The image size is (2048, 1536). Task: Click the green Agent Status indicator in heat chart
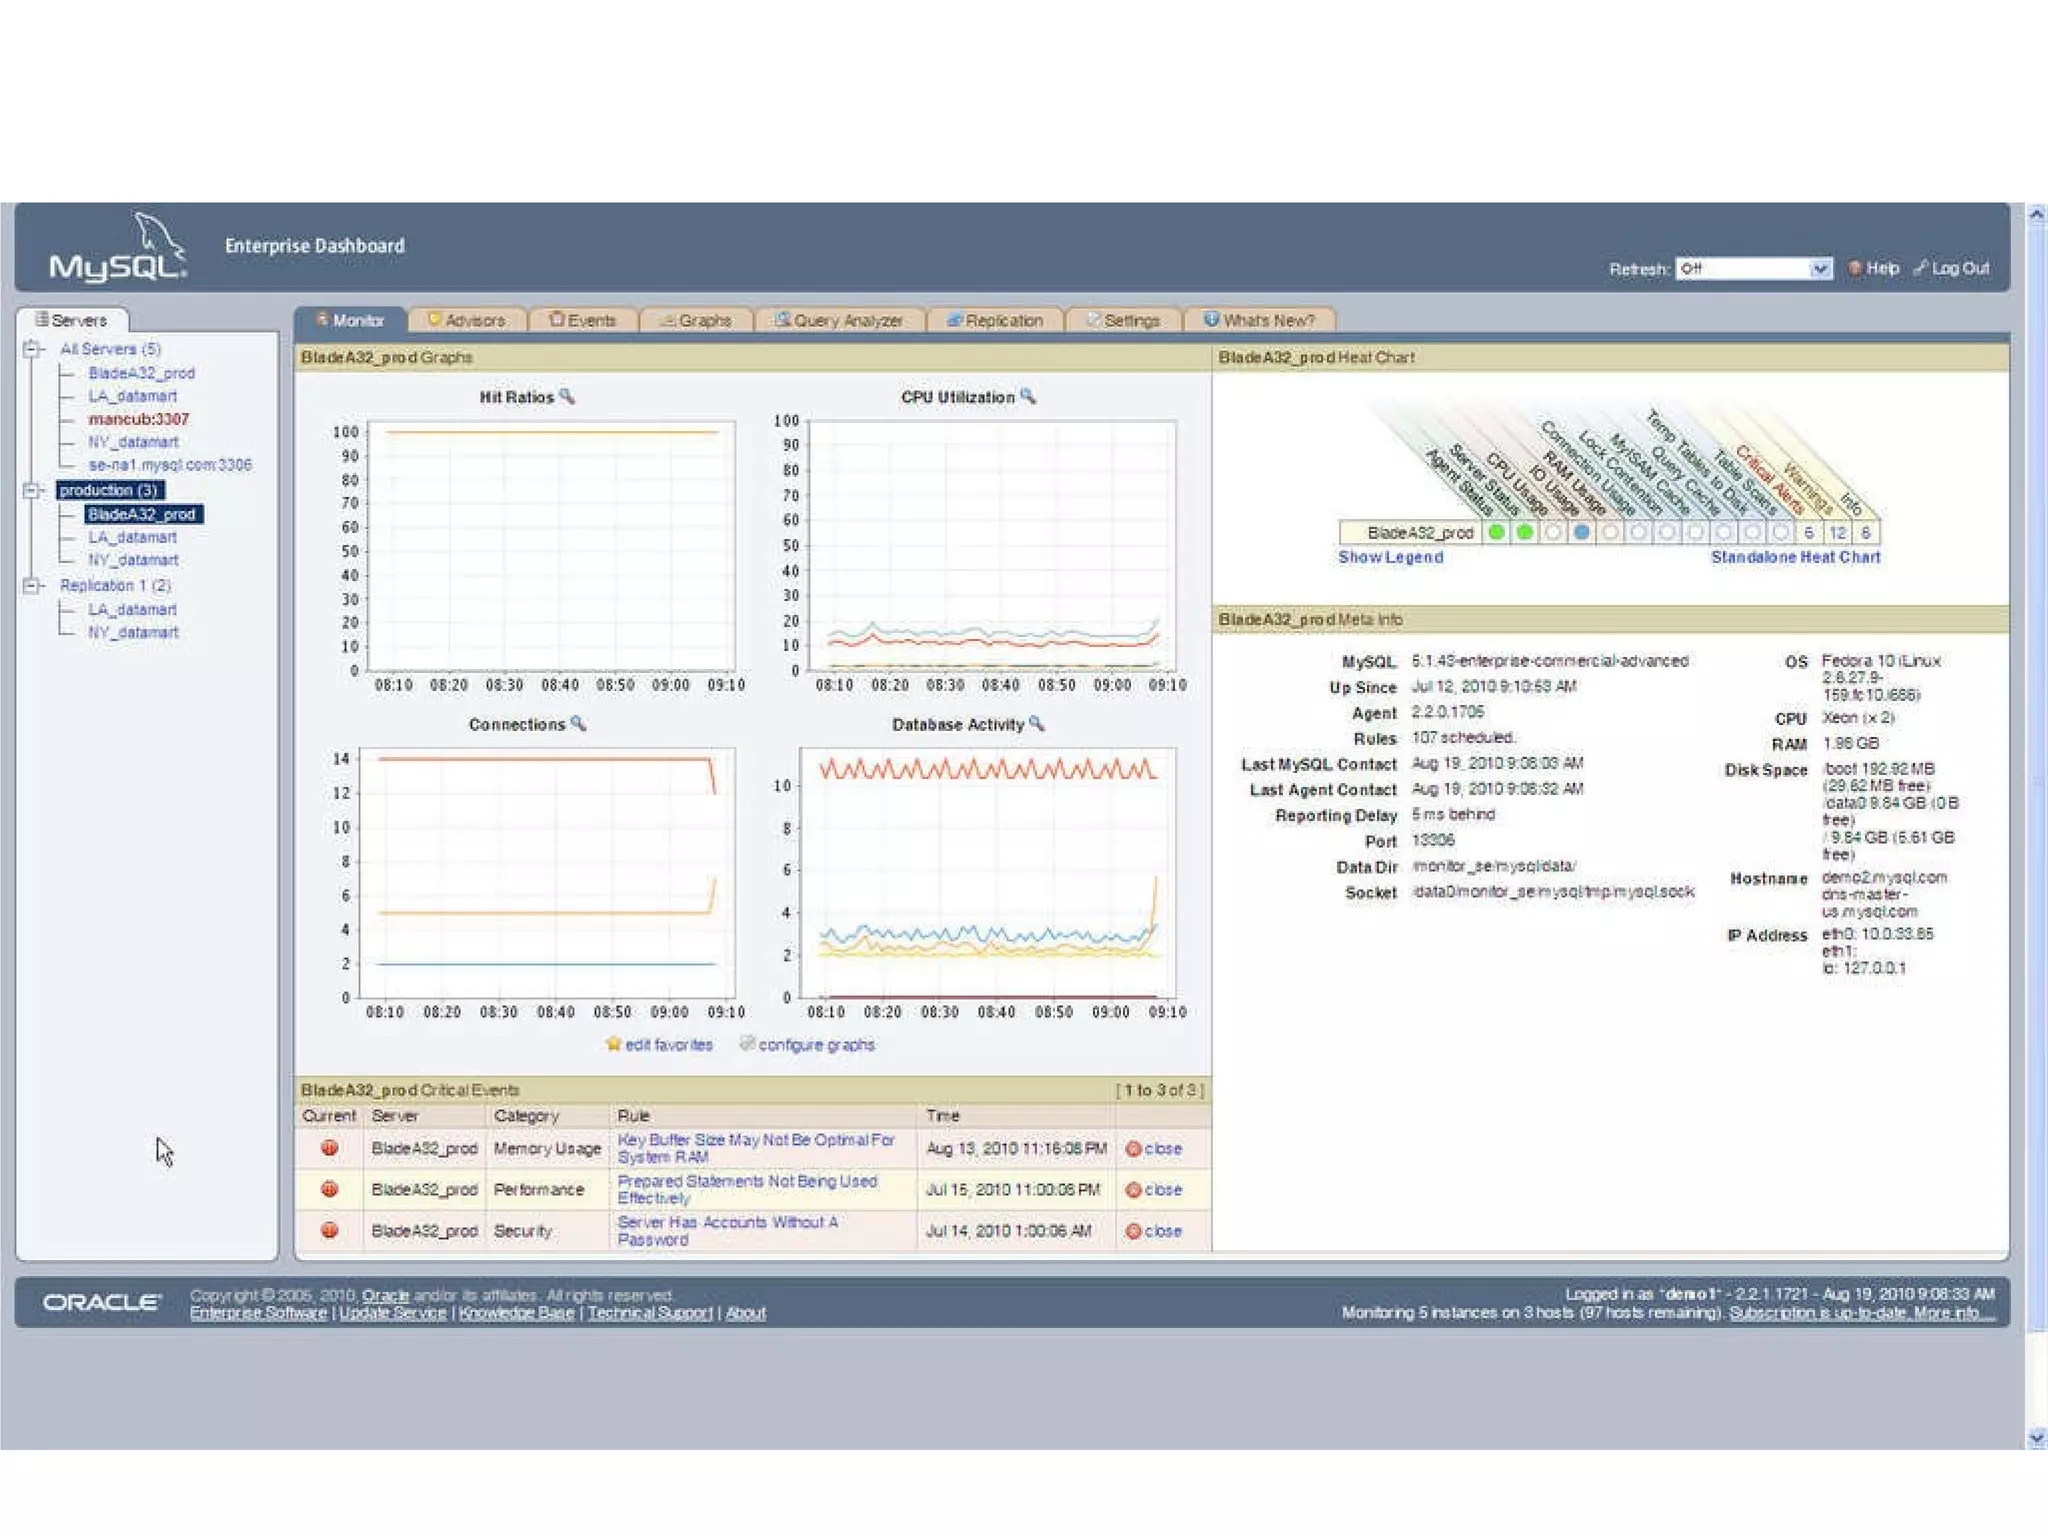1496,532
